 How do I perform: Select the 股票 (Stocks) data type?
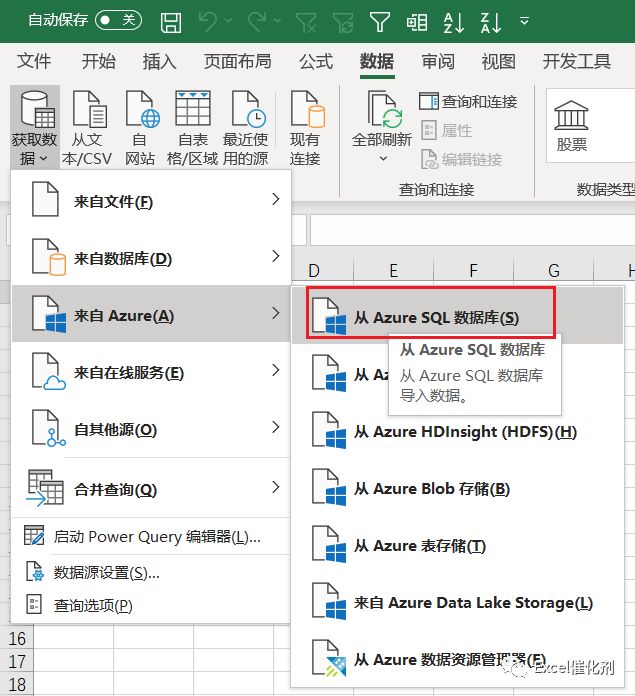click(x=572, y=126)
